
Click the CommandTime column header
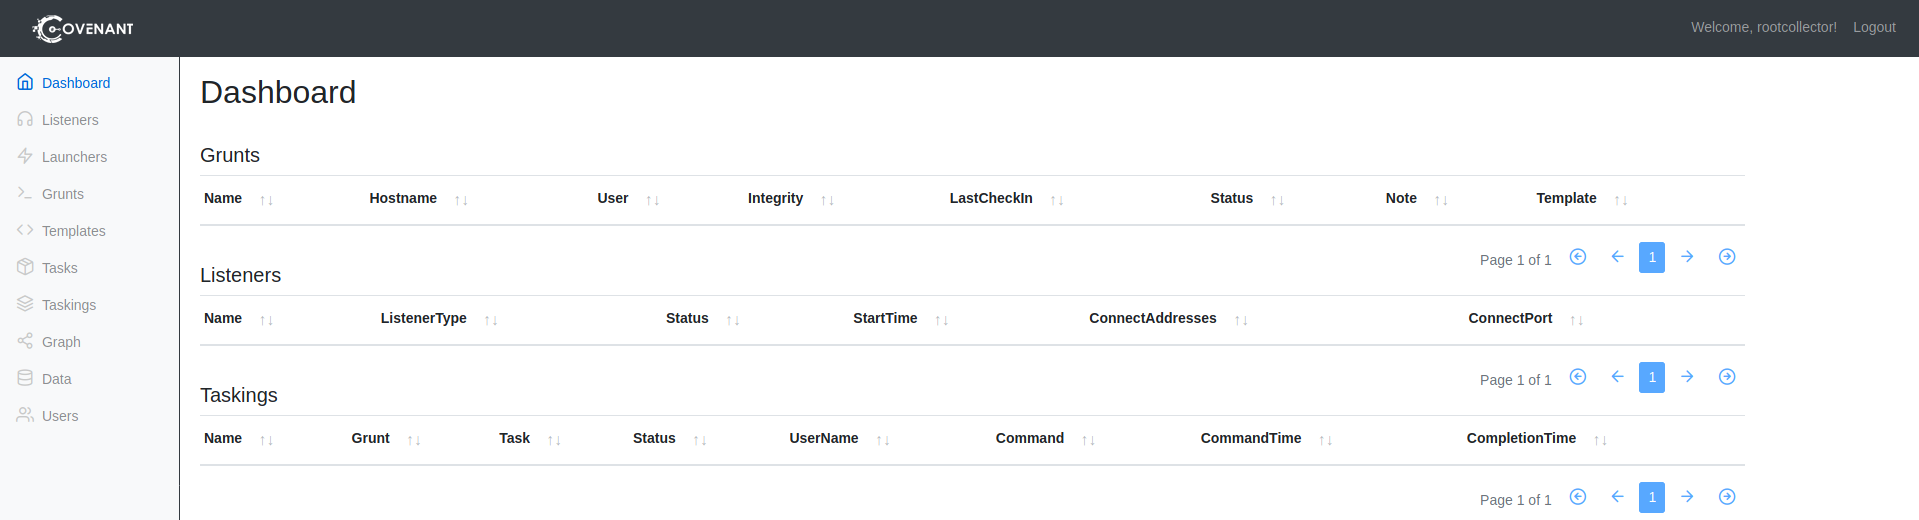(x=1251, y=438)
